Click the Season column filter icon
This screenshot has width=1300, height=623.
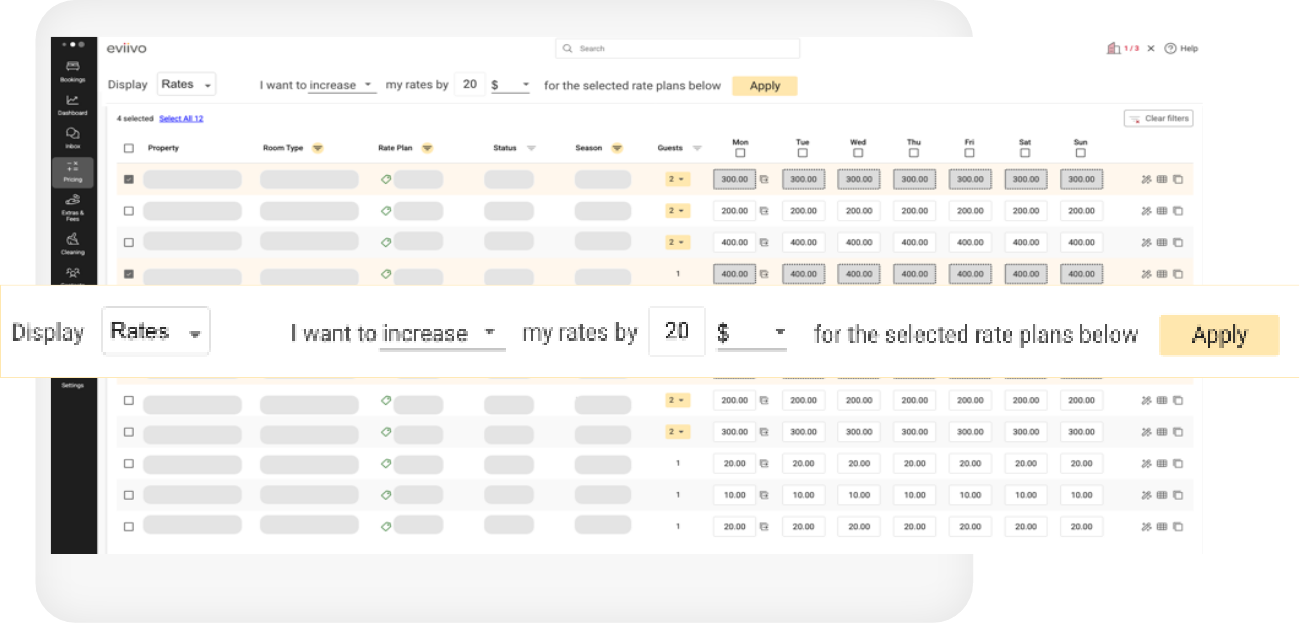click(x=617, y=148)
